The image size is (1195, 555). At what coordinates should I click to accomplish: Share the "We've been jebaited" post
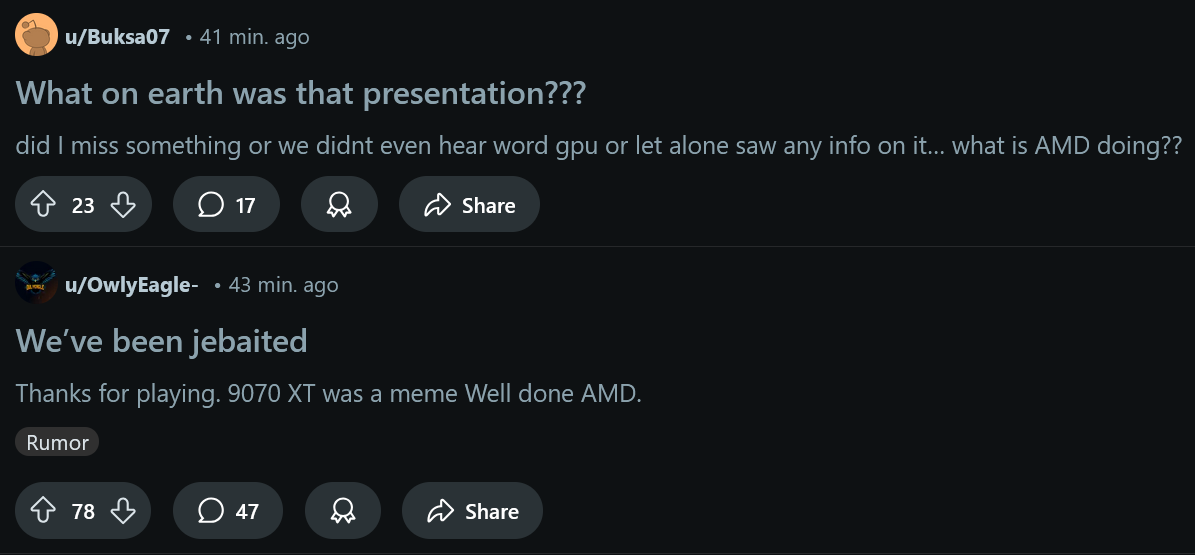tap(473, 511)
